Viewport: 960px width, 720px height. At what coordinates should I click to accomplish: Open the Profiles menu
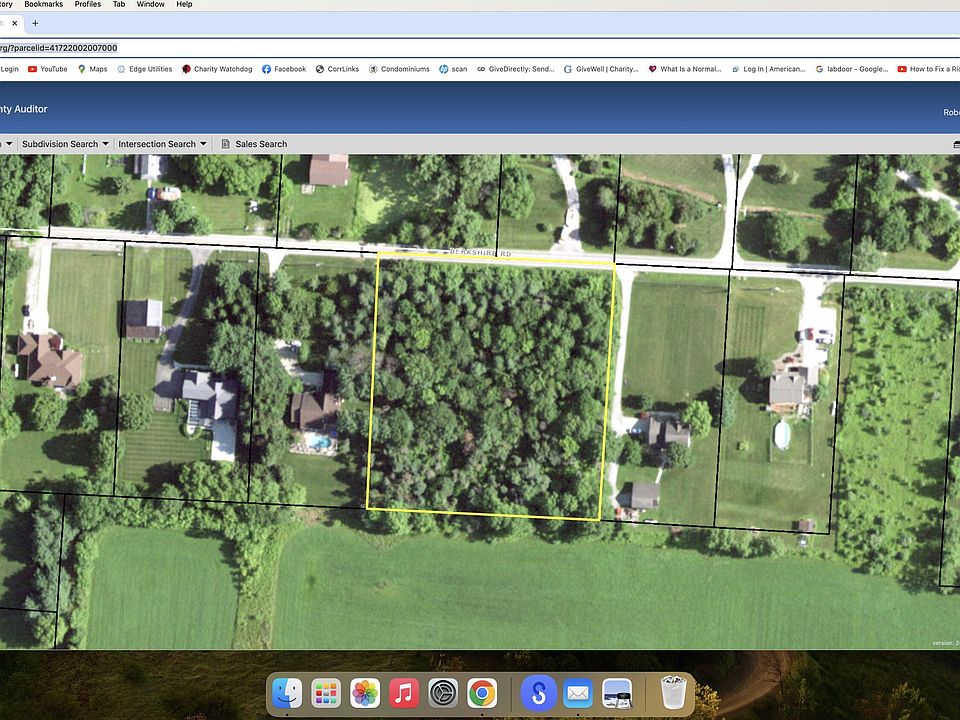[x=88, y=4]
